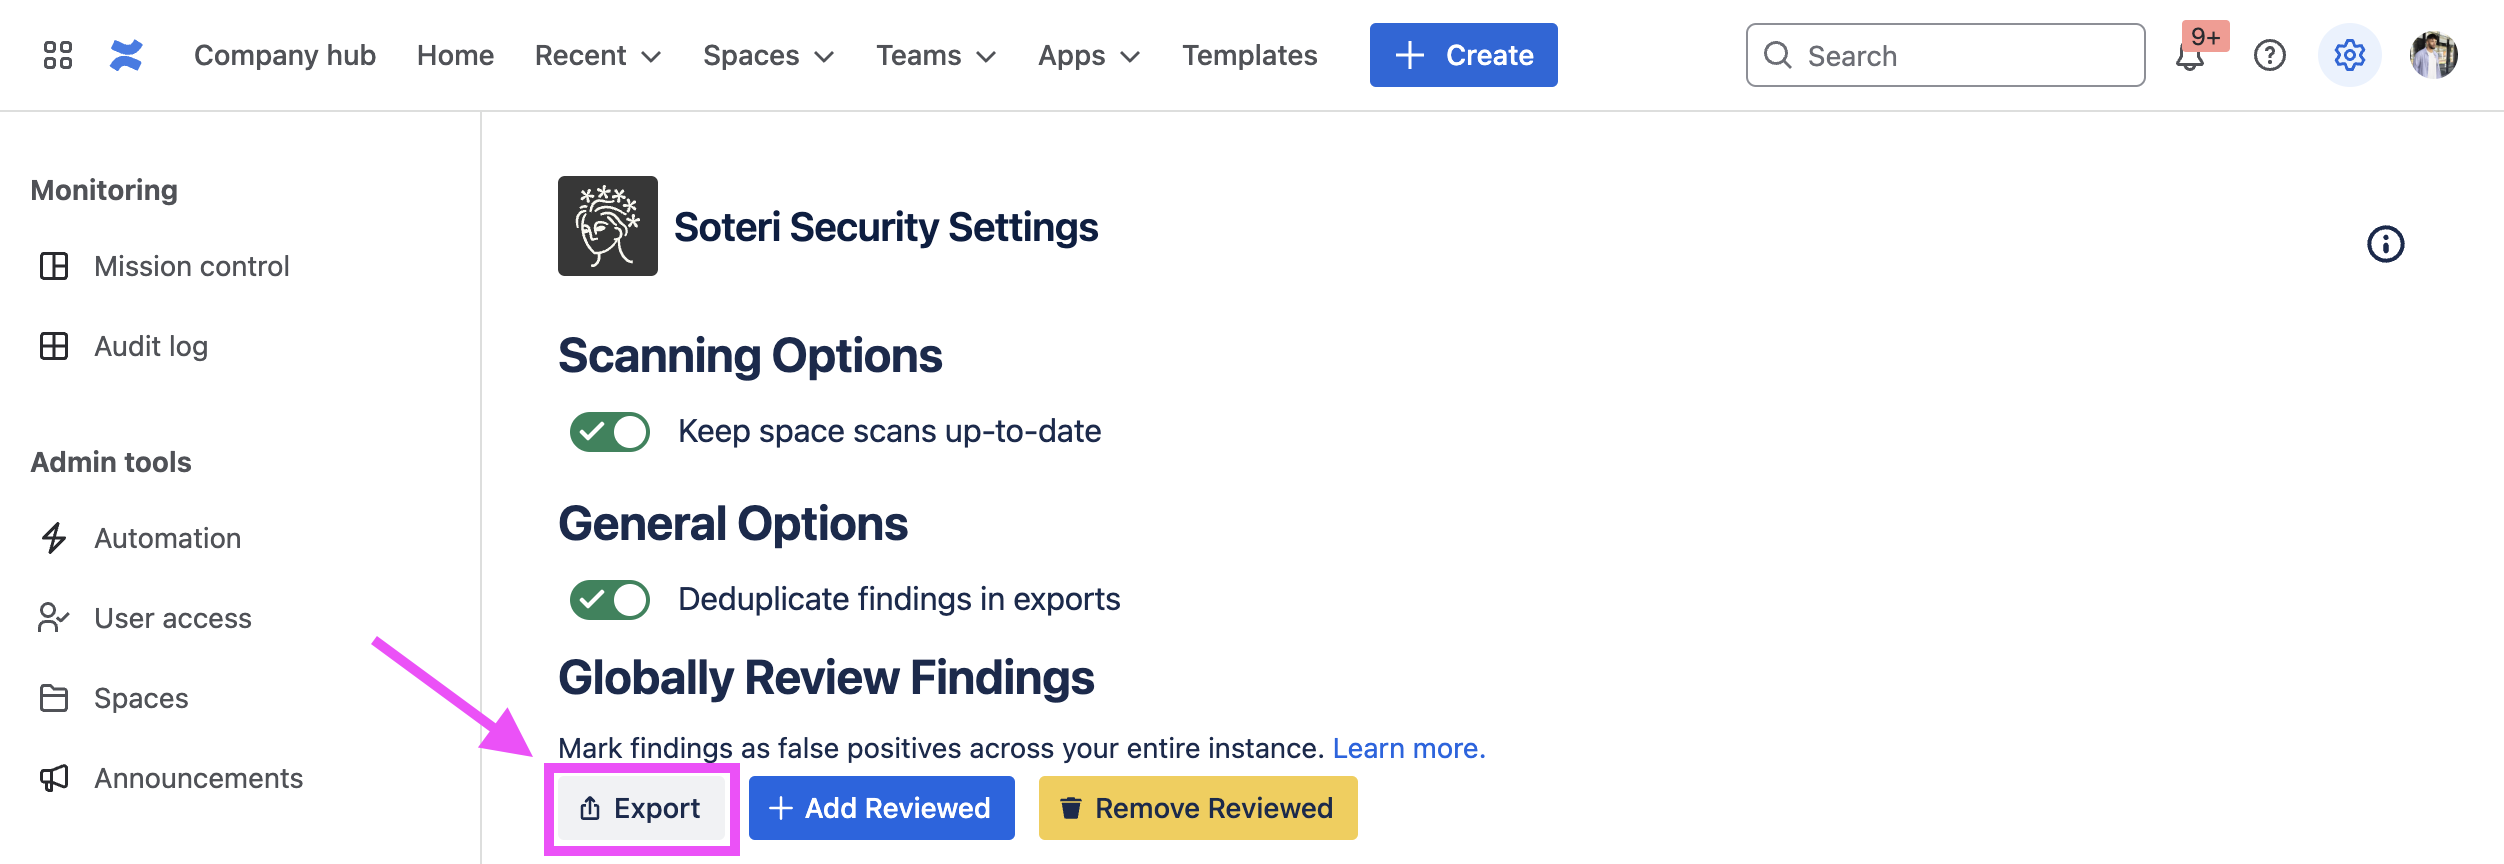Expand the Recent dropdown
Screen dimensions: 2504x864
[x=598, y=55]
